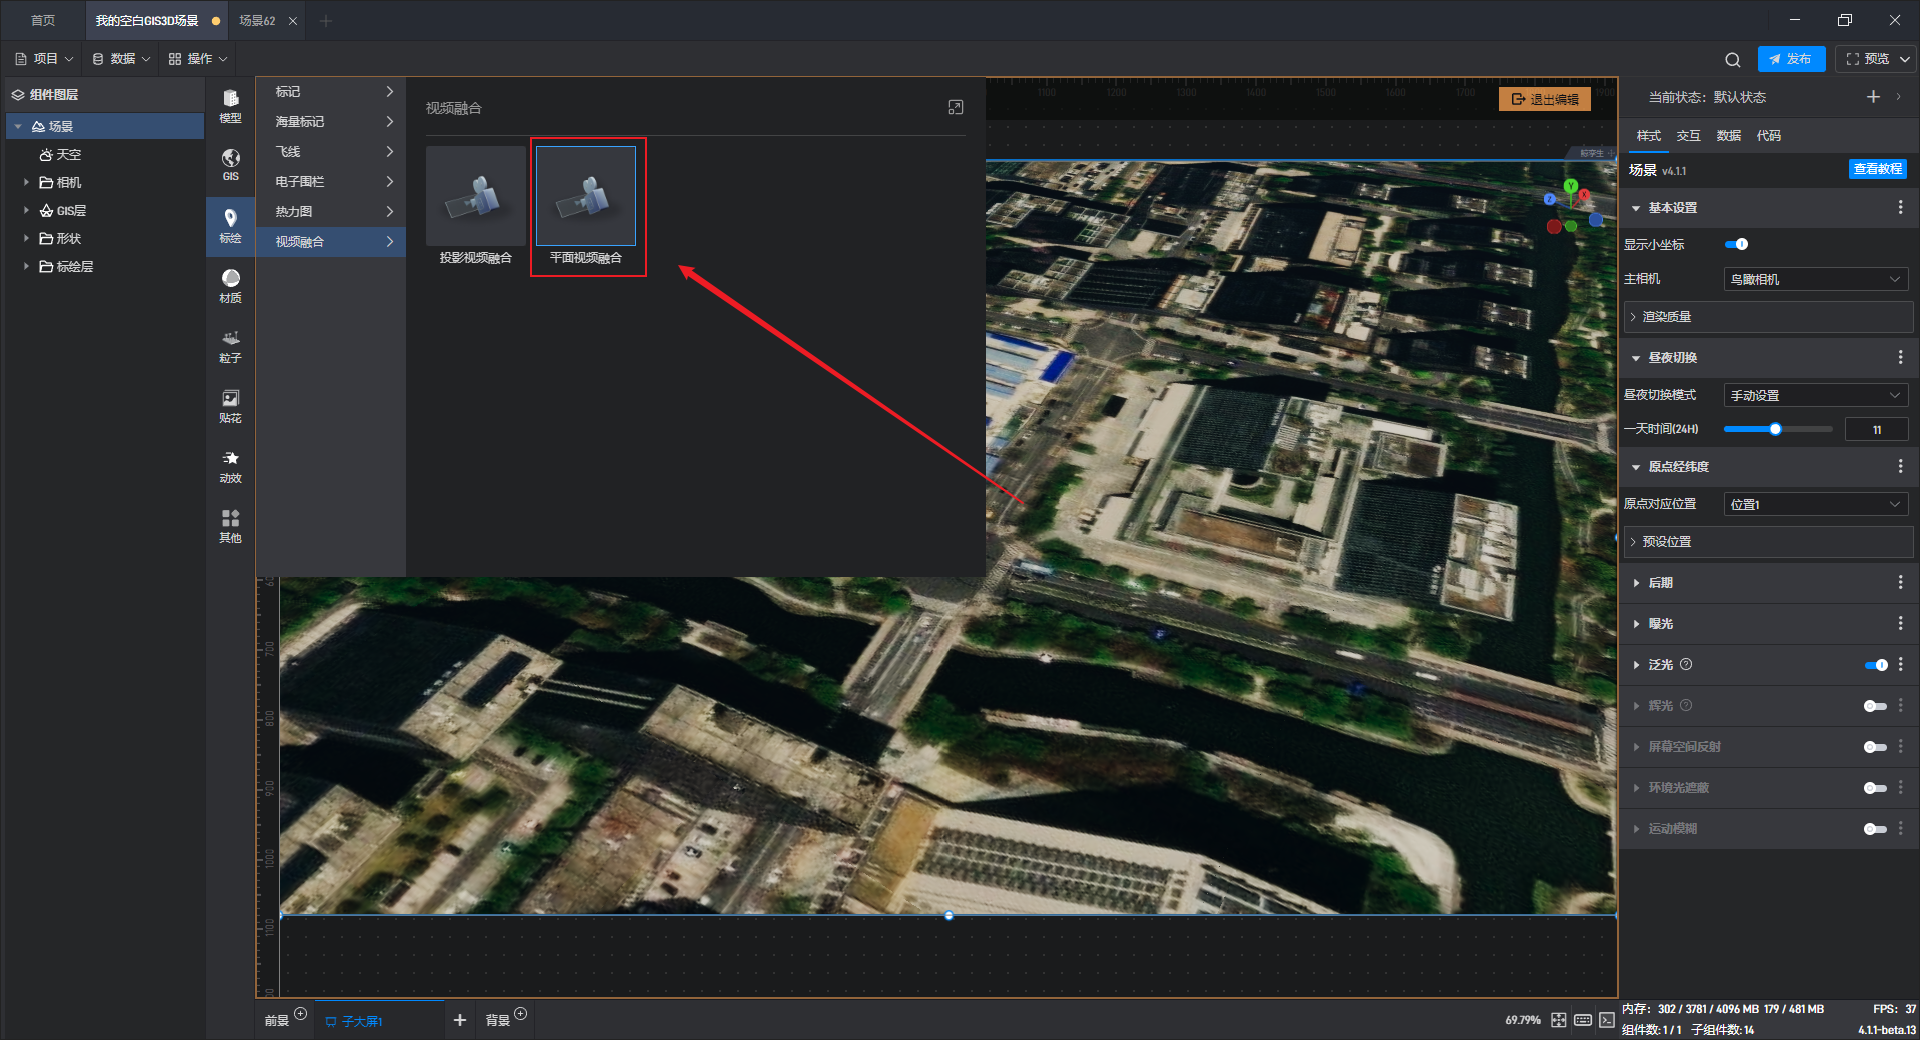The width and height of the screenshot is (1920, 1040).
Task: Open the 贴花 (decal) category
Action: (230, 406)
